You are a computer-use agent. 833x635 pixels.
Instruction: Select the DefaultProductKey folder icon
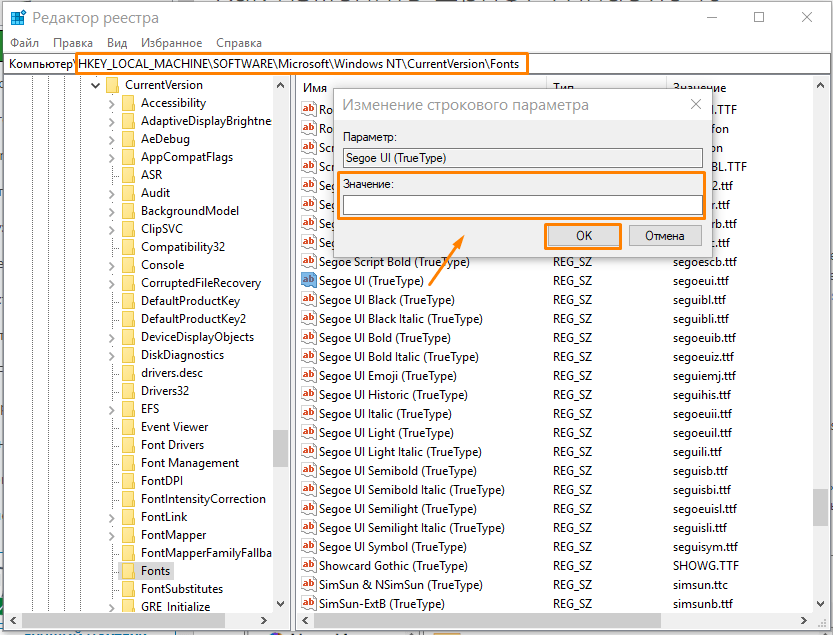click(128, 301)
